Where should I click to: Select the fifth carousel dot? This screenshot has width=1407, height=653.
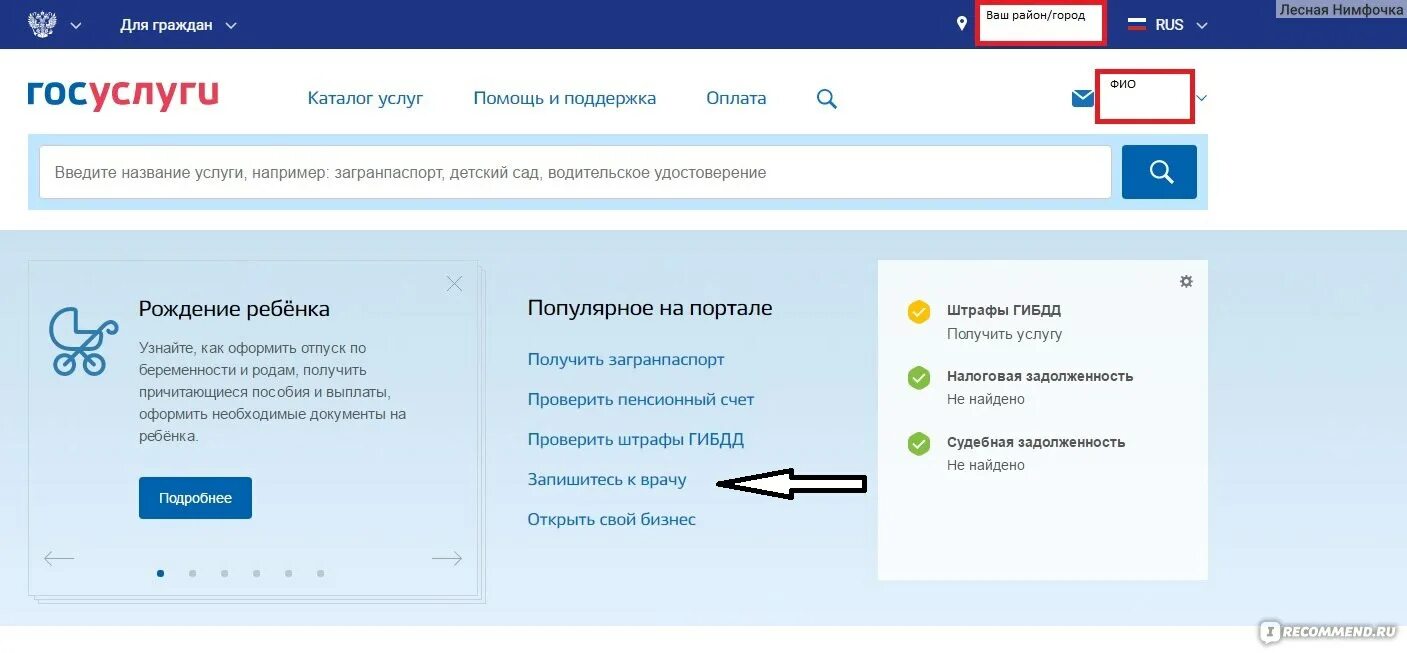pos(288,573)
